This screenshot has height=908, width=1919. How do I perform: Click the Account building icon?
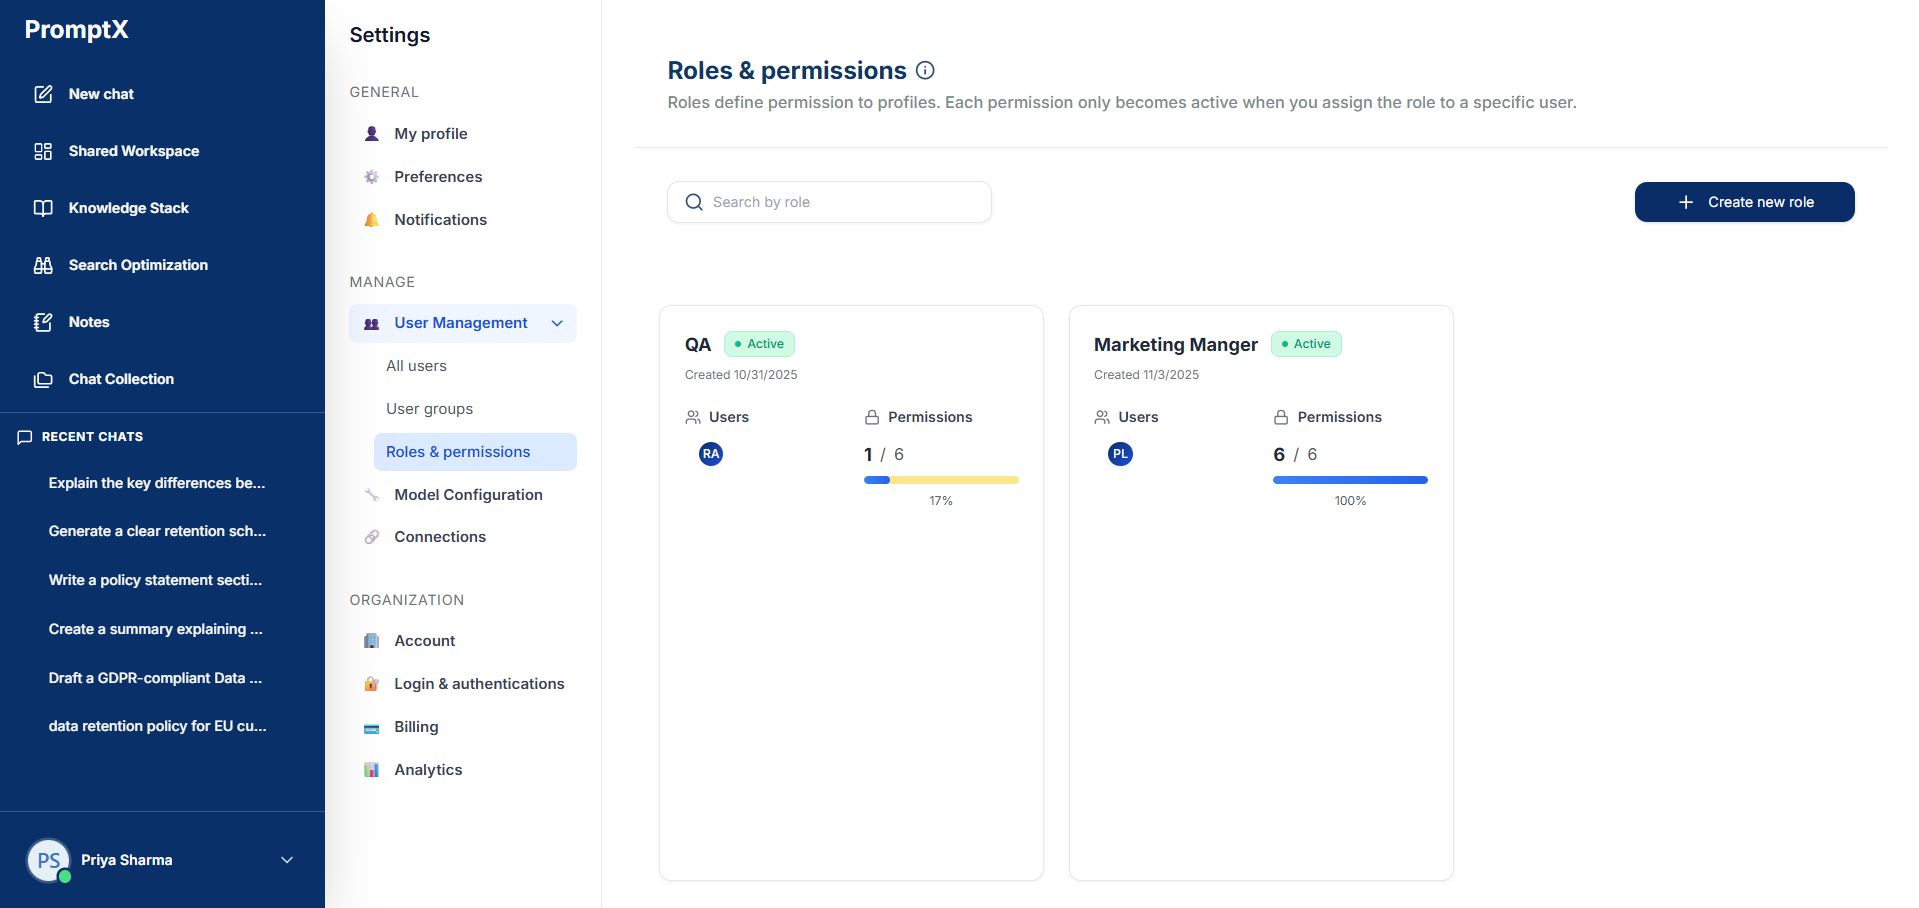(x=372, y=641)
